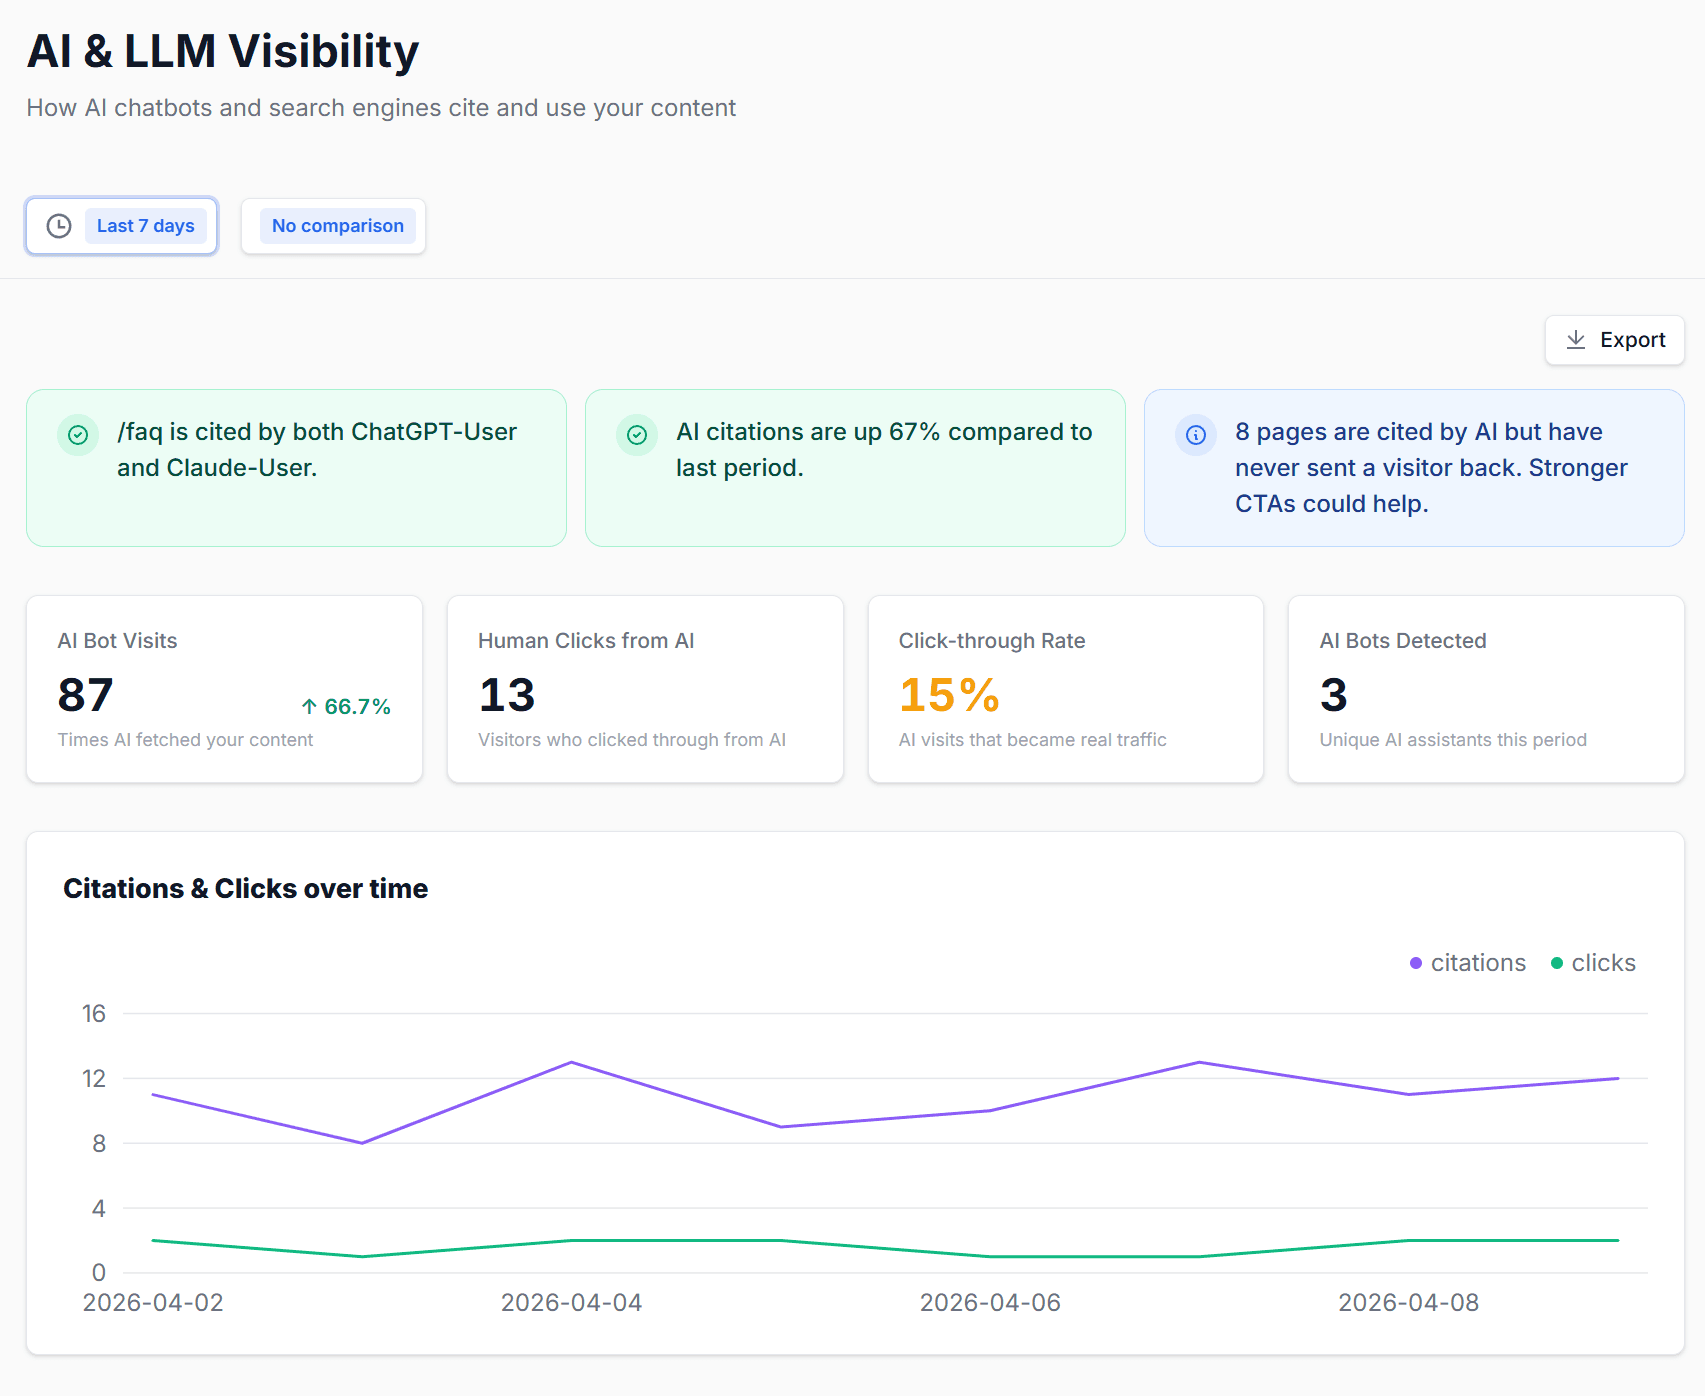Screen dimensions: 1705x1396
Task: Click the green legend dot for clicks
Action: click(x=1556, y=963)
